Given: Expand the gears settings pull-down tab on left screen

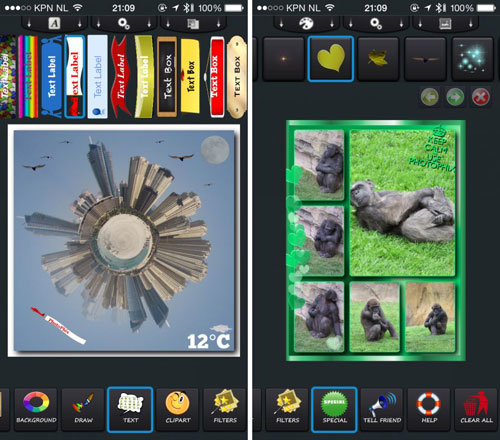Looking at the screenshot, I should coord(124,23).
